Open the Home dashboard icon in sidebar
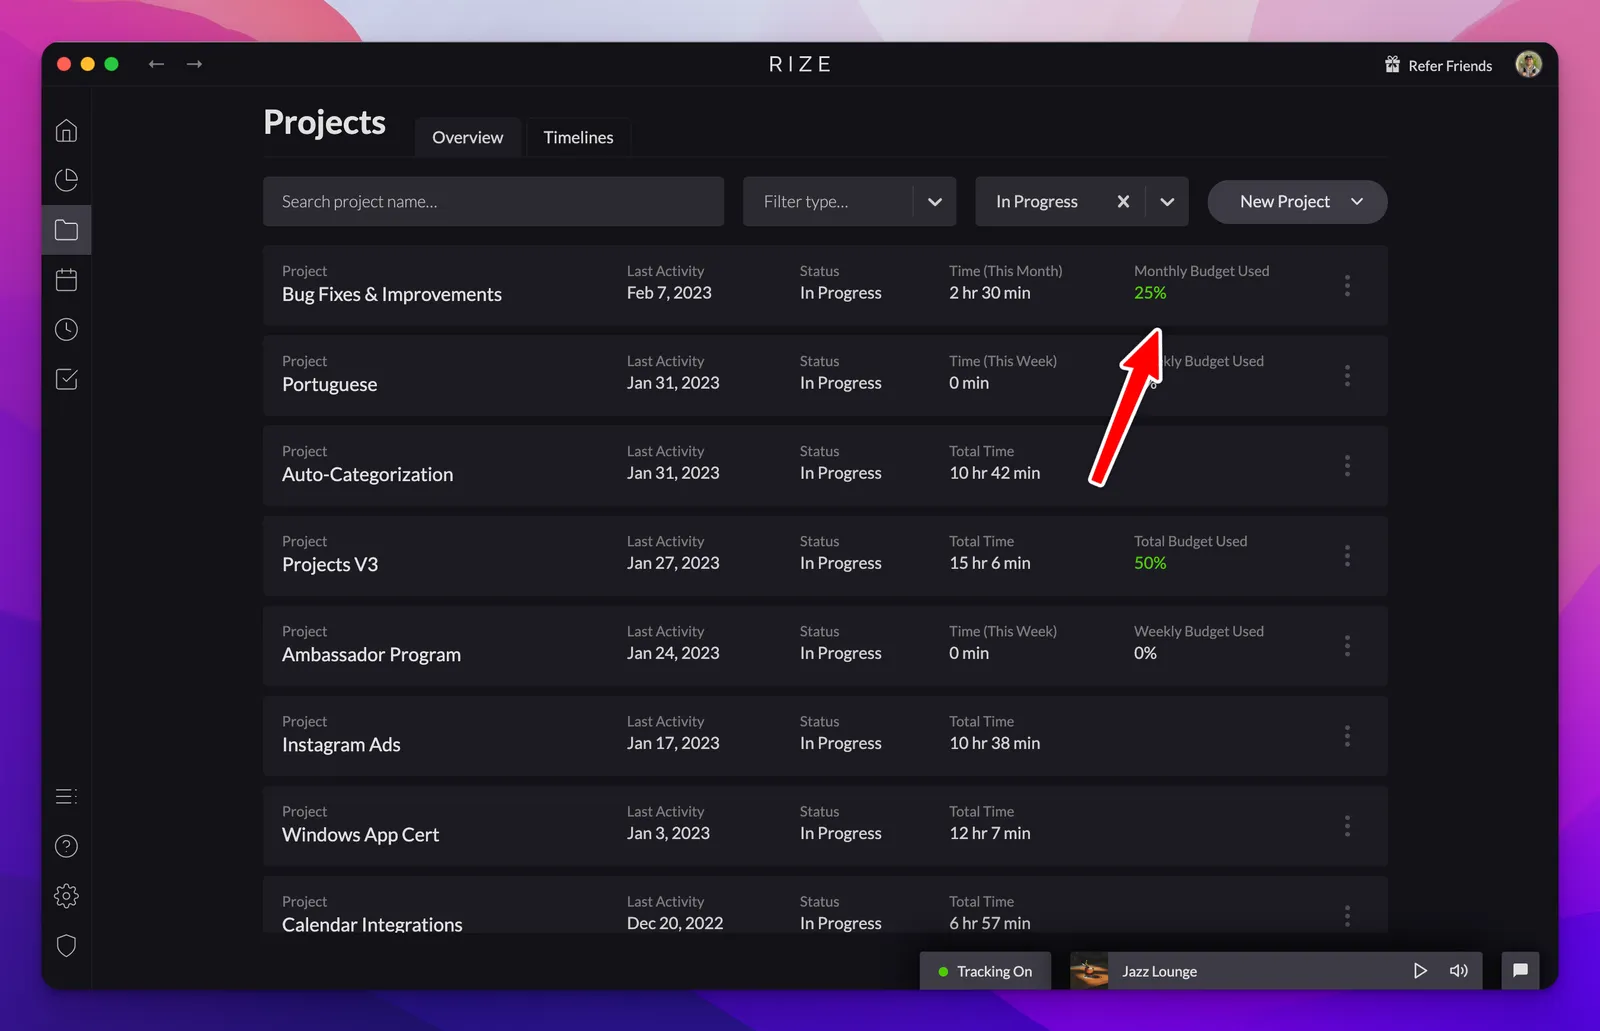The width and height of the screenshot is (1600, 1031). tap(66, 131)
